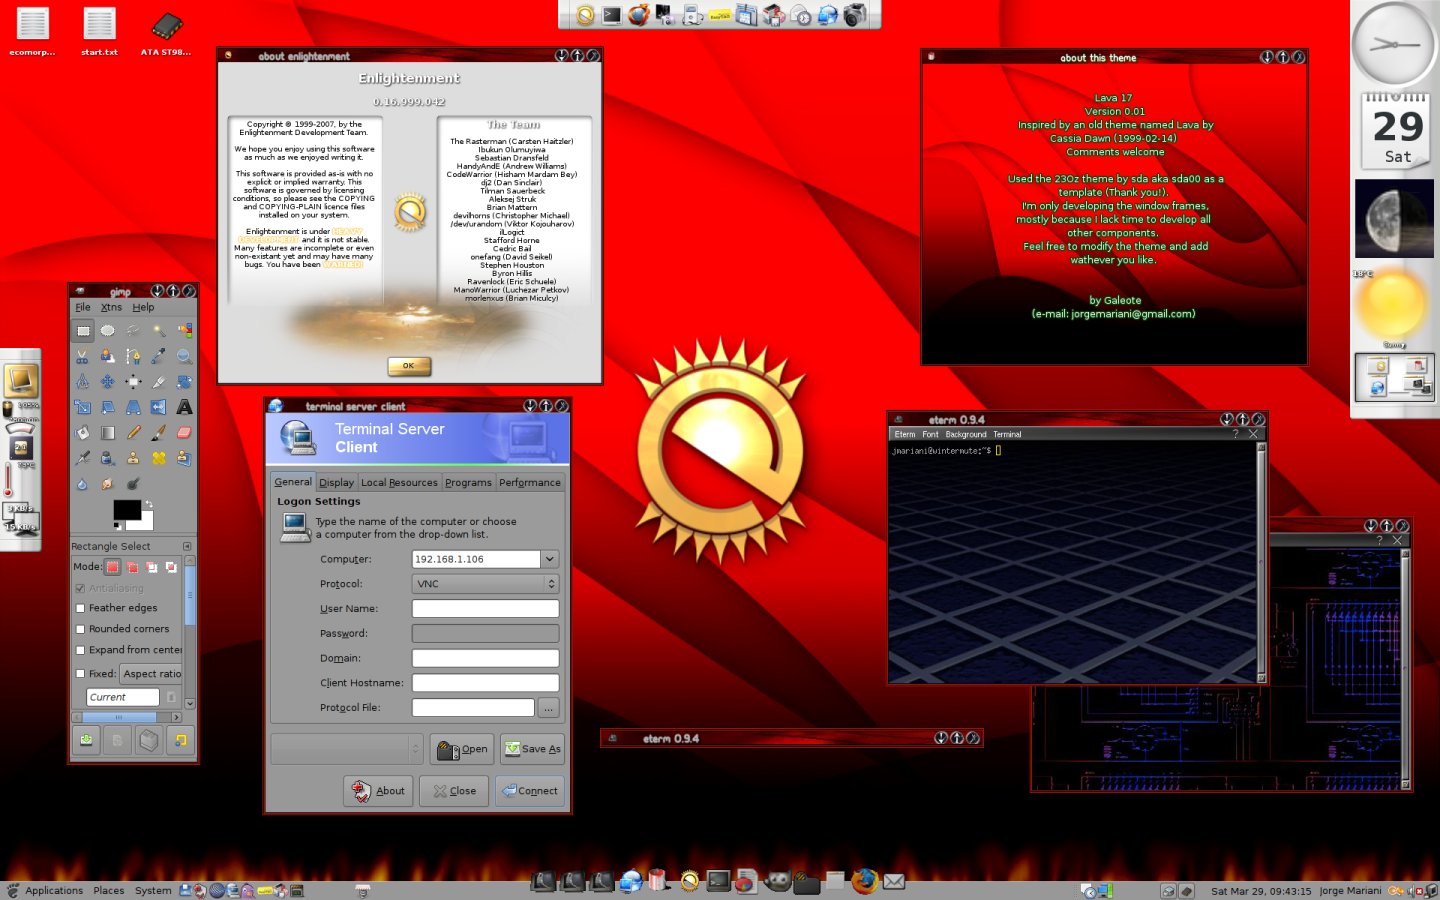Click the Save As button
The height and width of the screenshot is (900, 1440).
coord(532,749)
